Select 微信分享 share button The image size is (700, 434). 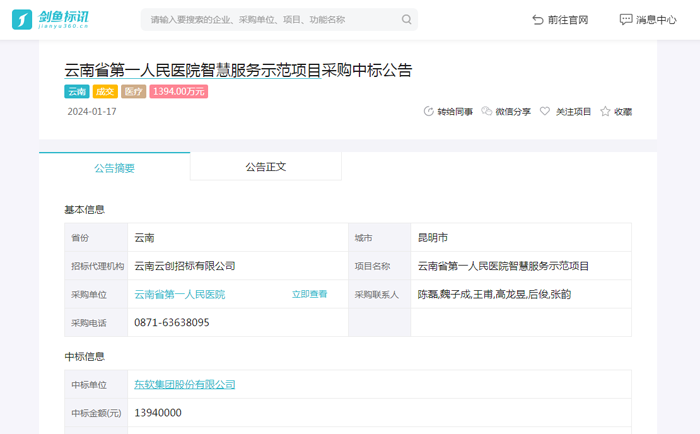pyautogui.click(x=513, y=112)
